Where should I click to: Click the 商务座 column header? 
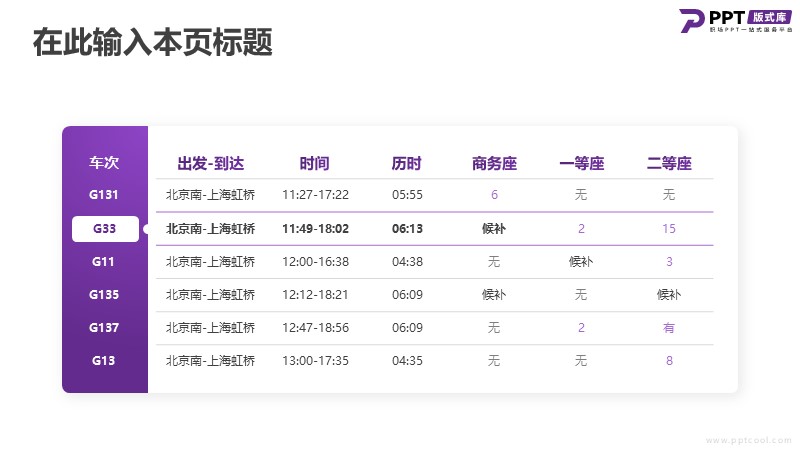(494, 164)
